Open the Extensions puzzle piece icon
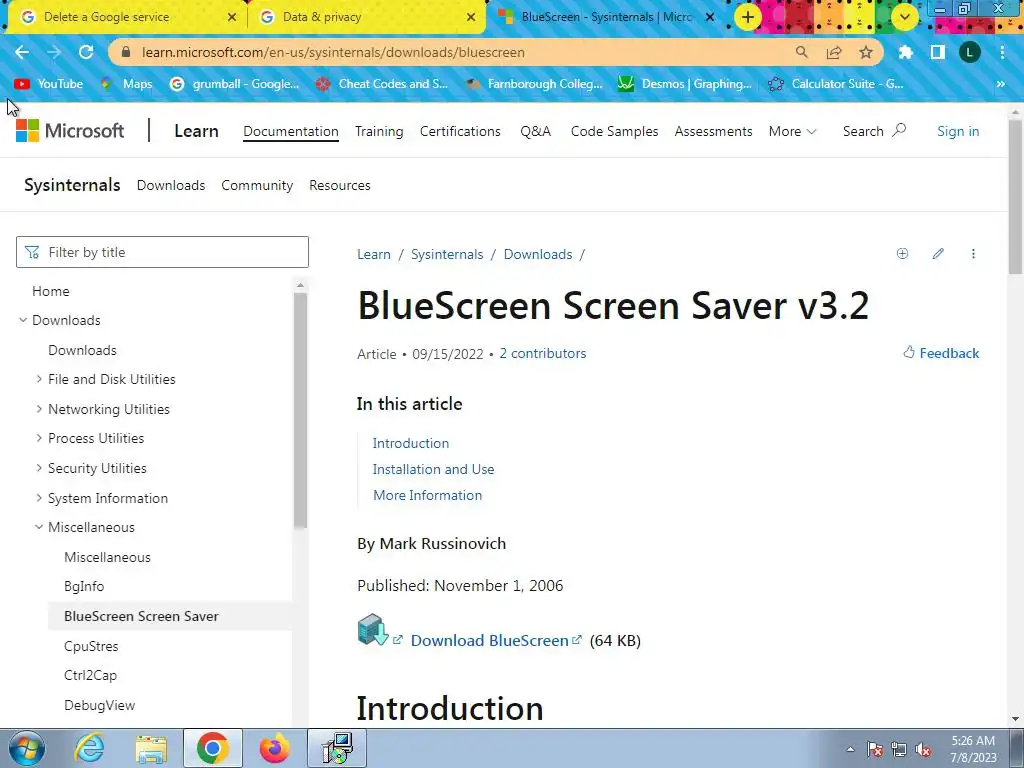 point(906,52)
